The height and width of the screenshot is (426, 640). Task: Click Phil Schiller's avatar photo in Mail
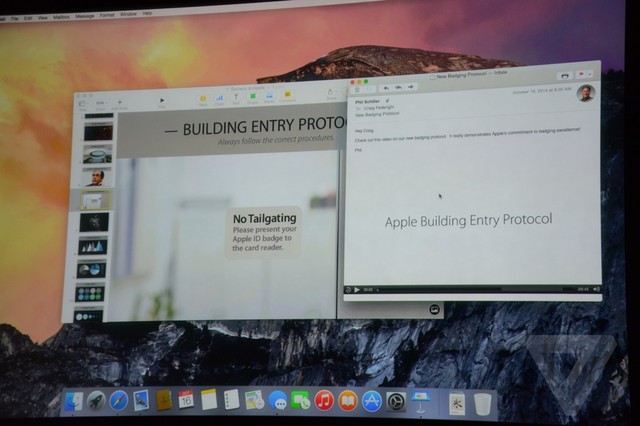[586, 93]
